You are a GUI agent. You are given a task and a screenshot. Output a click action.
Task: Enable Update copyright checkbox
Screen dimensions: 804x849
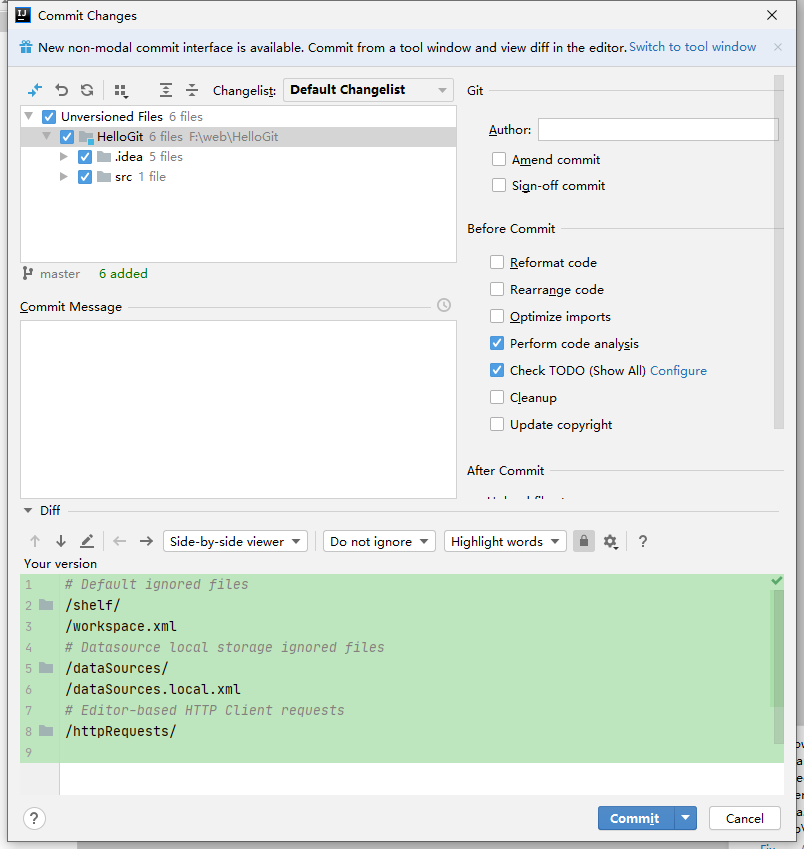[496, 424]
